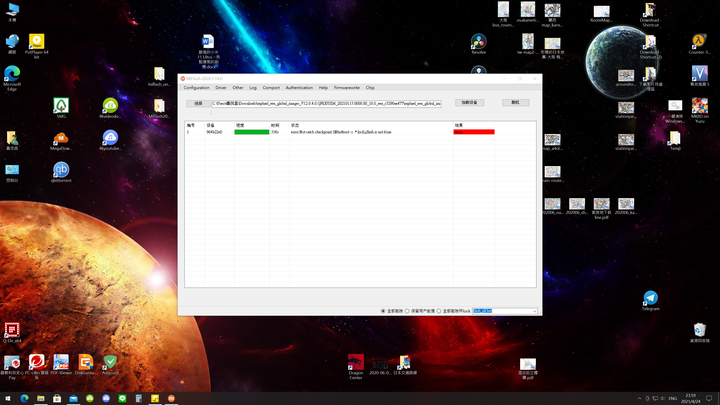Open the 4kyoutube desktop icon
Viewport: 720px width, 405px height.
click(110, 140)
